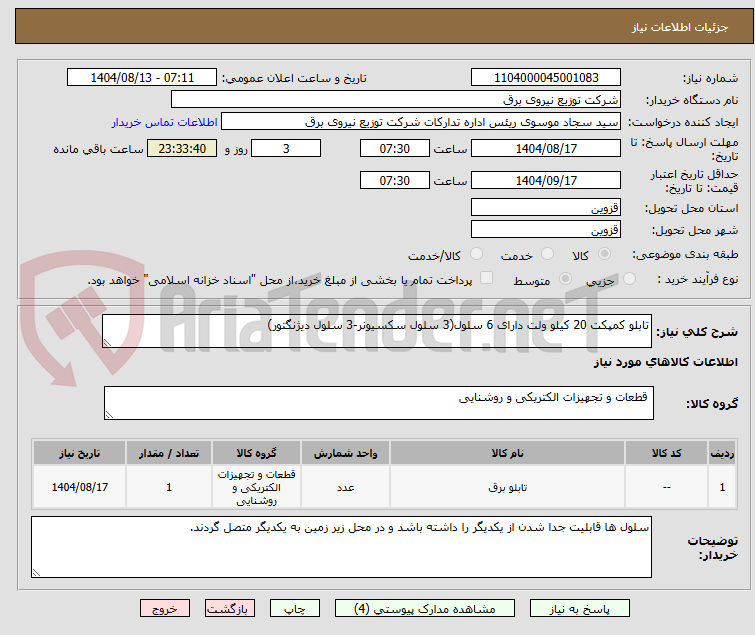Click the شماره نیاز number field
755x635 pixels.
click(x=546, y=77)
